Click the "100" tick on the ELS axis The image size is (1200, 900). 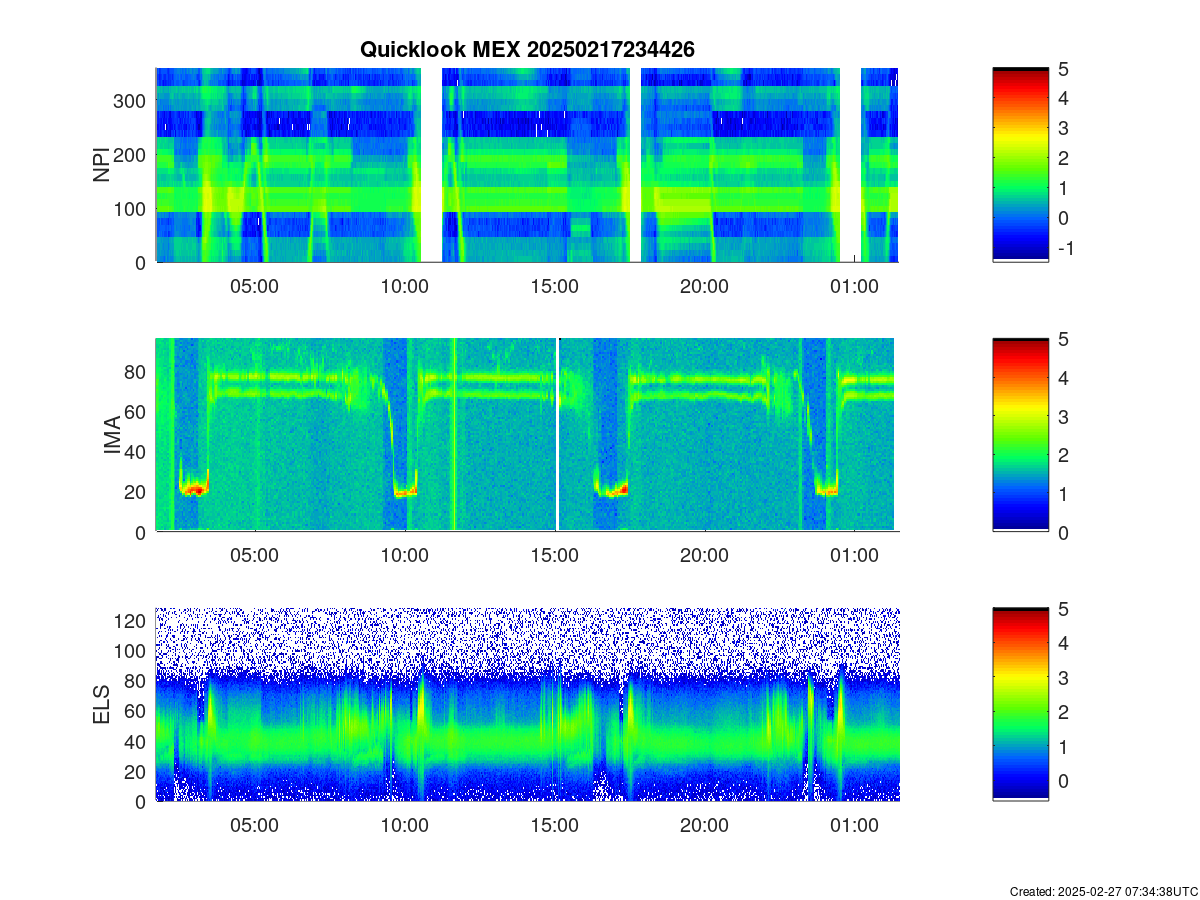[x=131, y=651]
